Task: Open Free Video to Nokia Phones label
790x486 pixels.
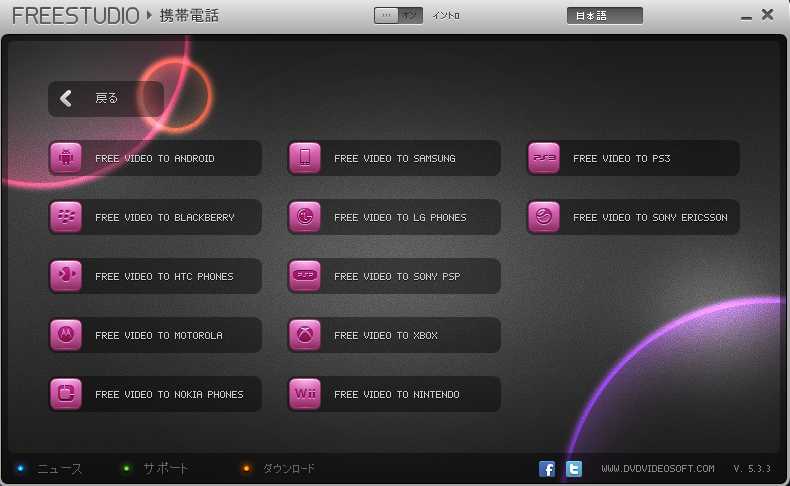Action: [x=169, y=394]
